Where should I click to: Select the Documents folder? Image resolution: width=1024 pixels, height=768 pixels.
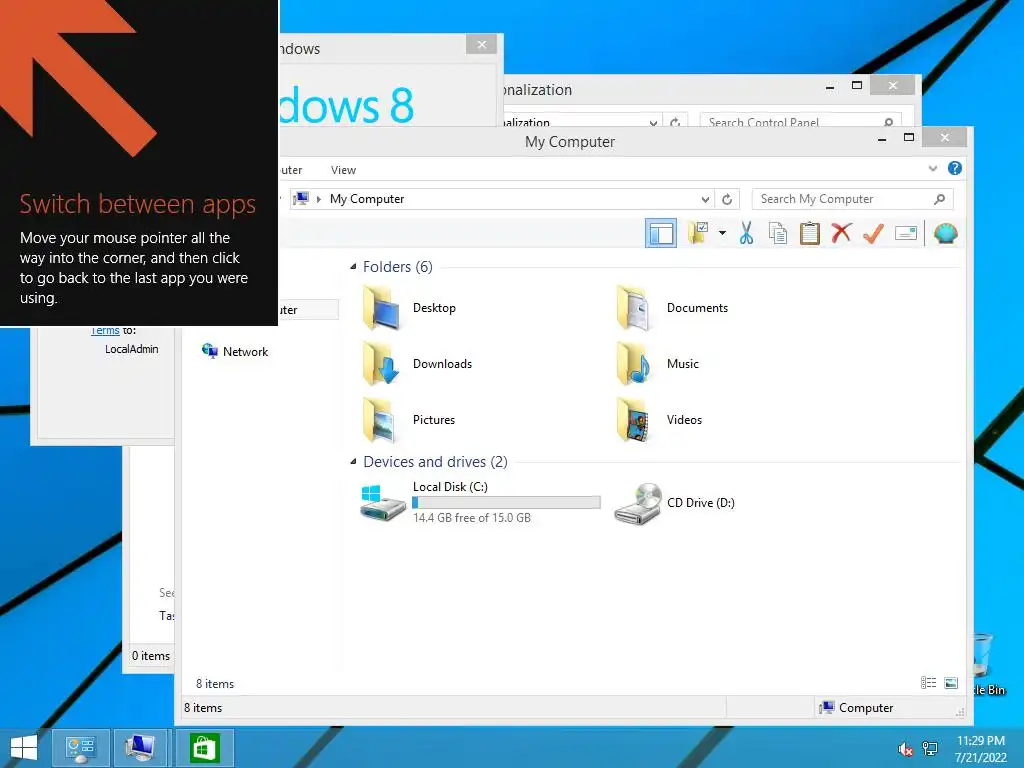coord(673,308)
